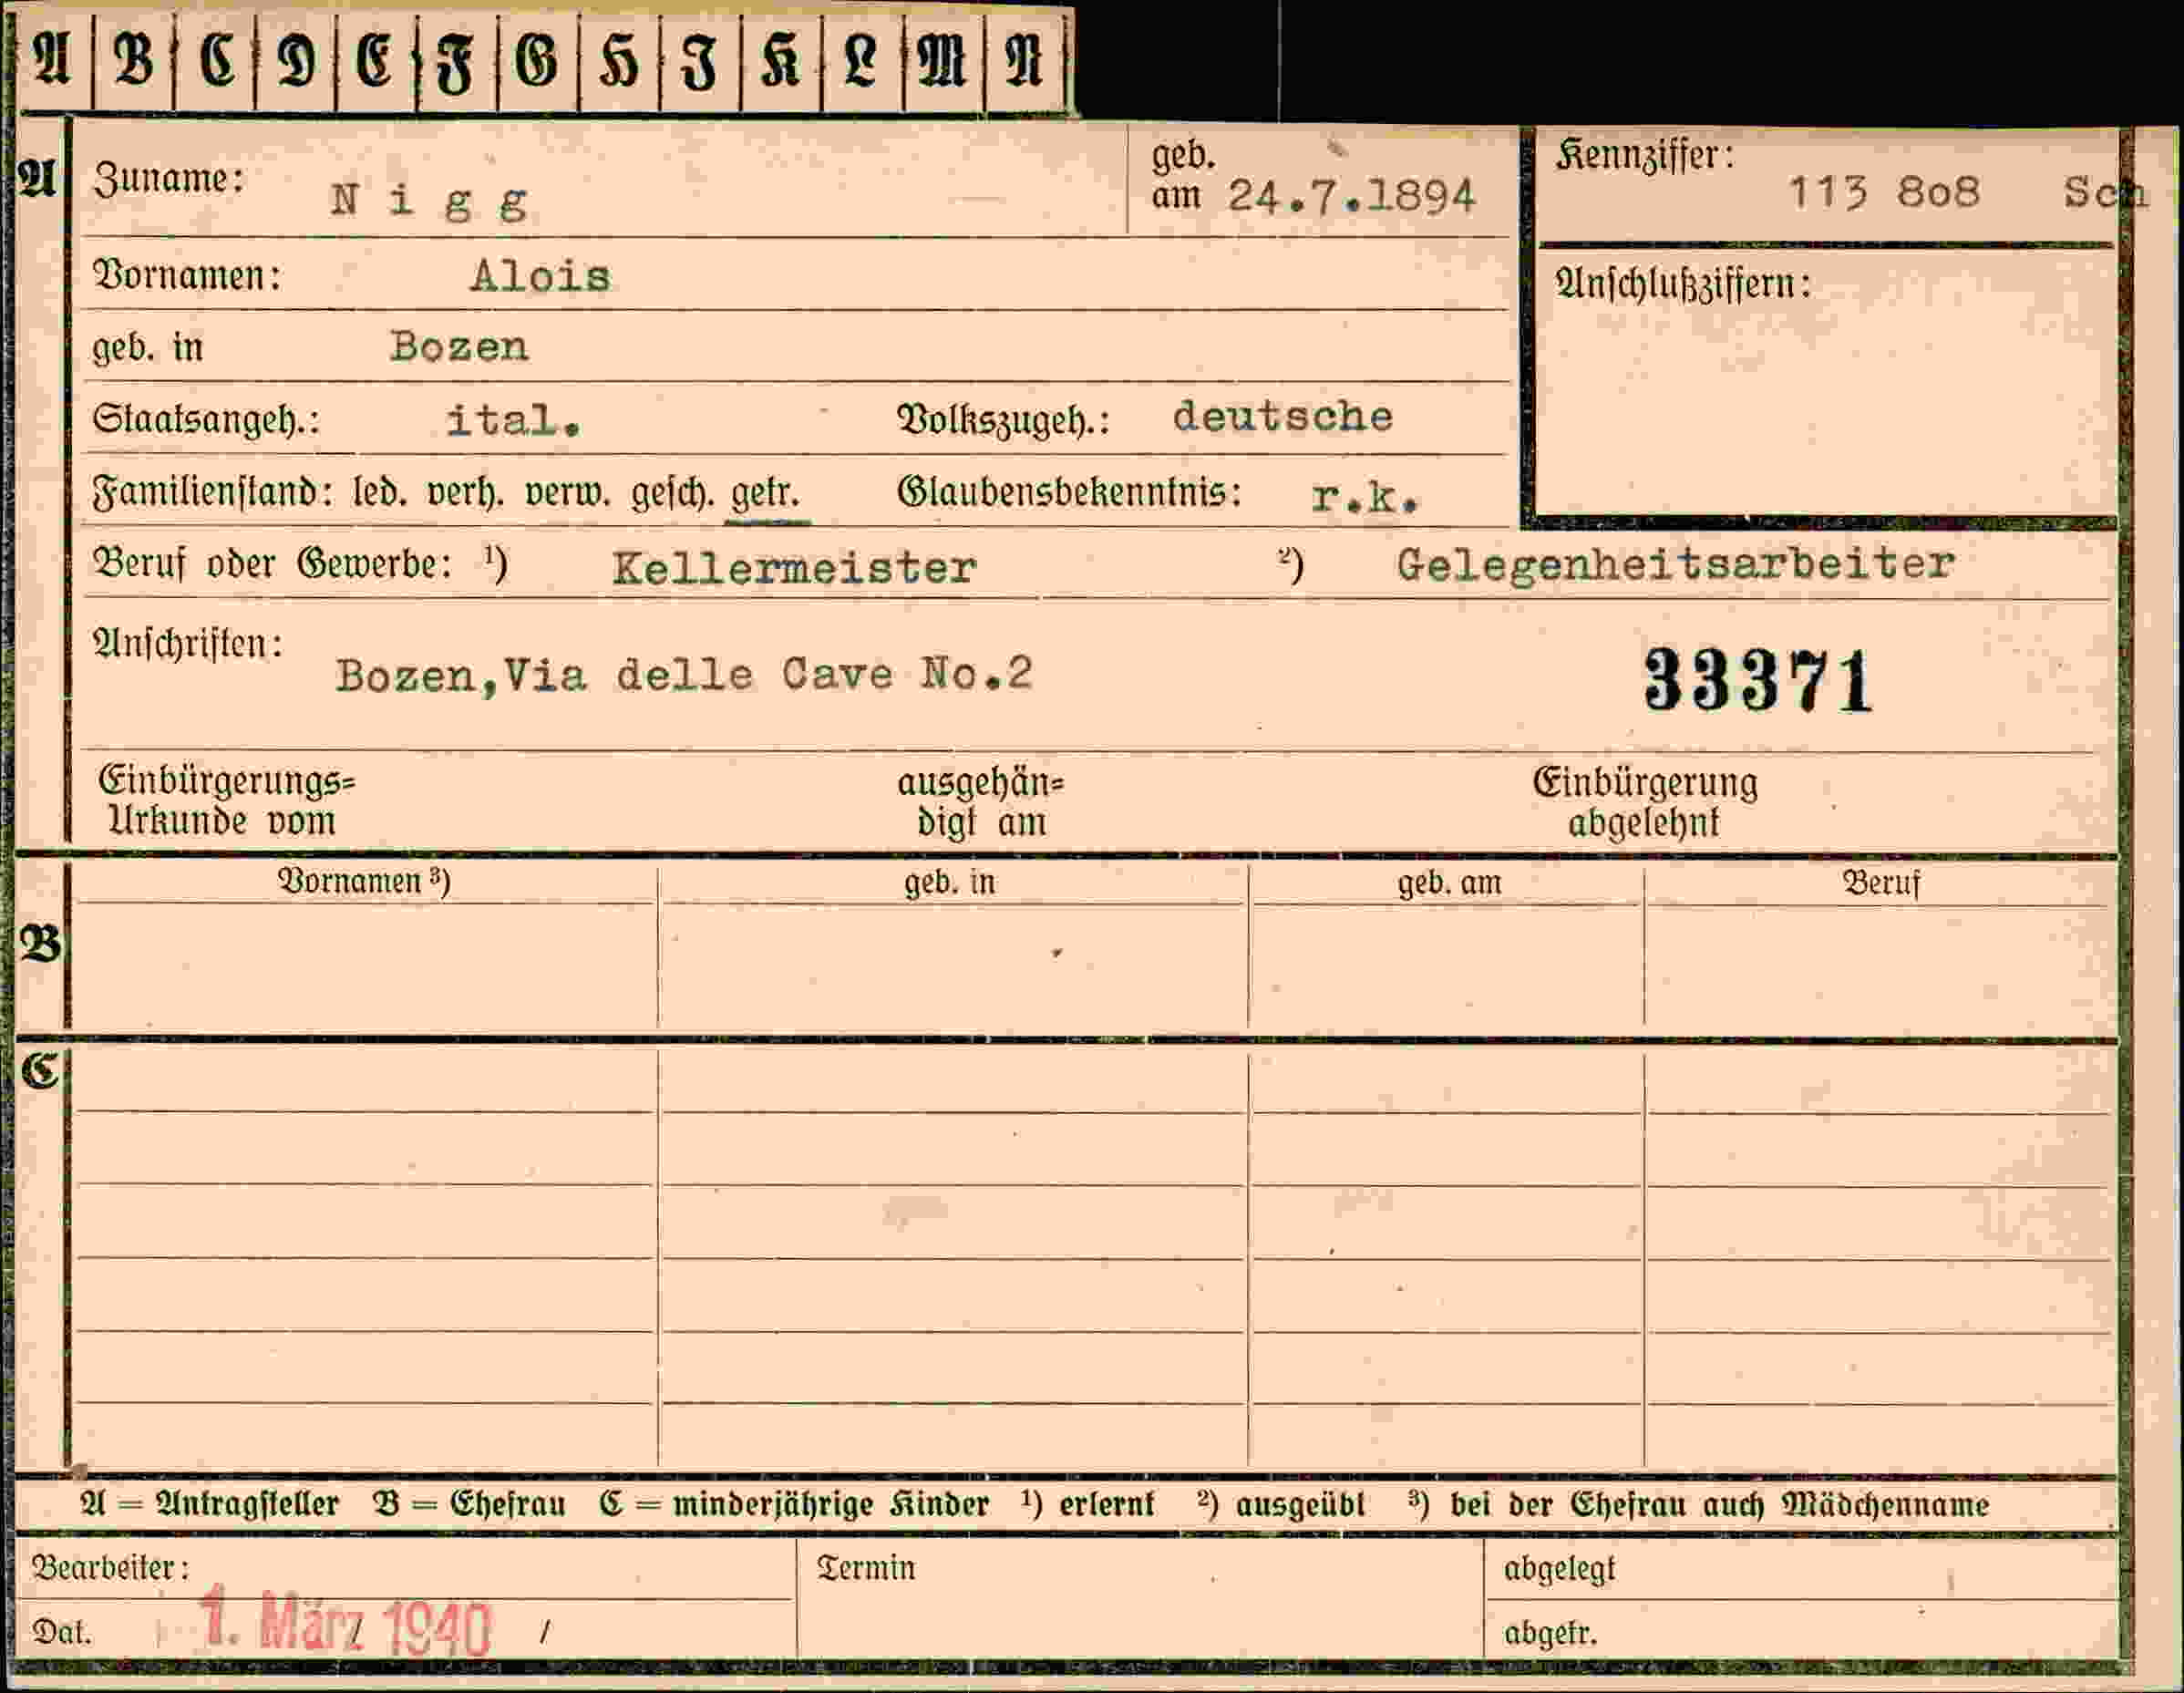The width and height of the screenshot is (2184, 1693).
Task: Click the 'verw.' marital status option
Action: 568,493
